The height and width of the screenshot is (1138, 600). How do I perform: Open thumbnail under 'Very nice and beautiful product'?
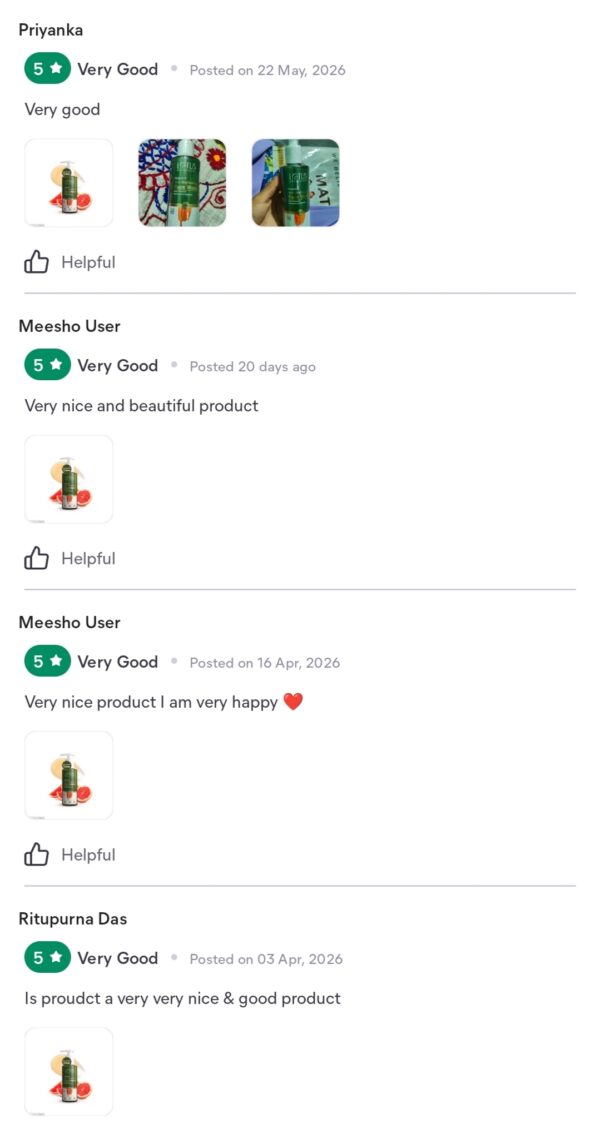point(69,479)
